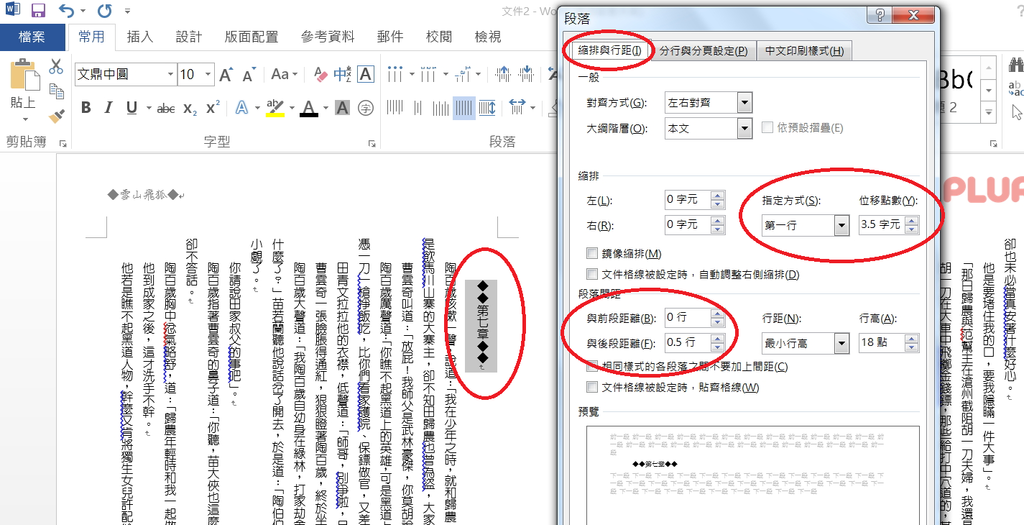
Task: Open the 中文印刷樣式(H) dialog tab
Action: [x=805, y=51]
